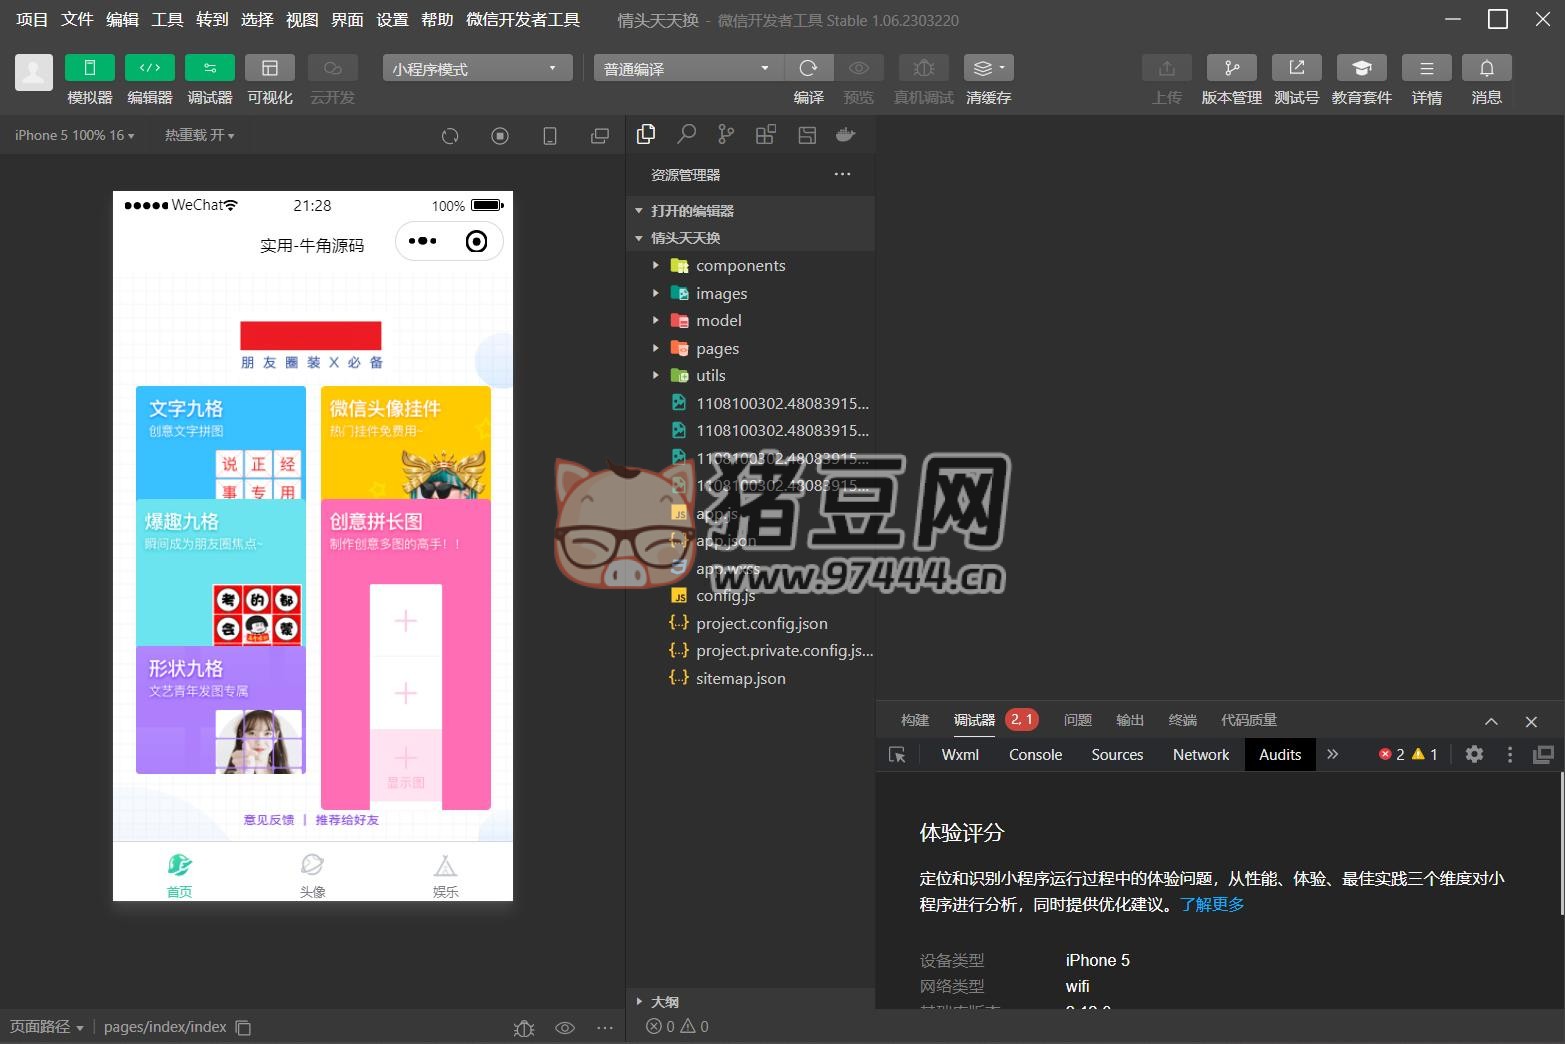This screenshot has width=1565, height=1044.
Task: Click the detach simulator window icon
Action: (x=600, y=136)
